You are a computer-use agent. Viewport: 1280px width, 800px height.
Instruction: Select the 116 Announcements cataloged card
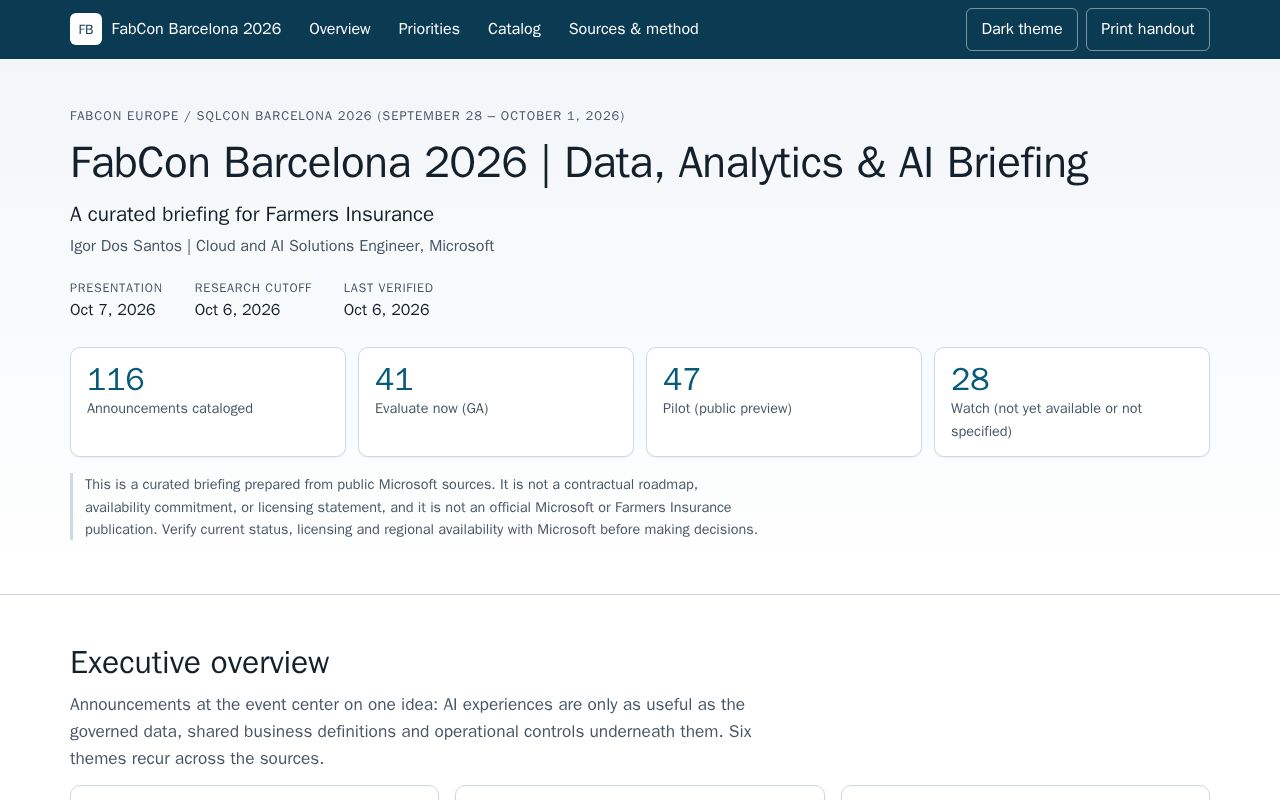[x=208, y=402]
